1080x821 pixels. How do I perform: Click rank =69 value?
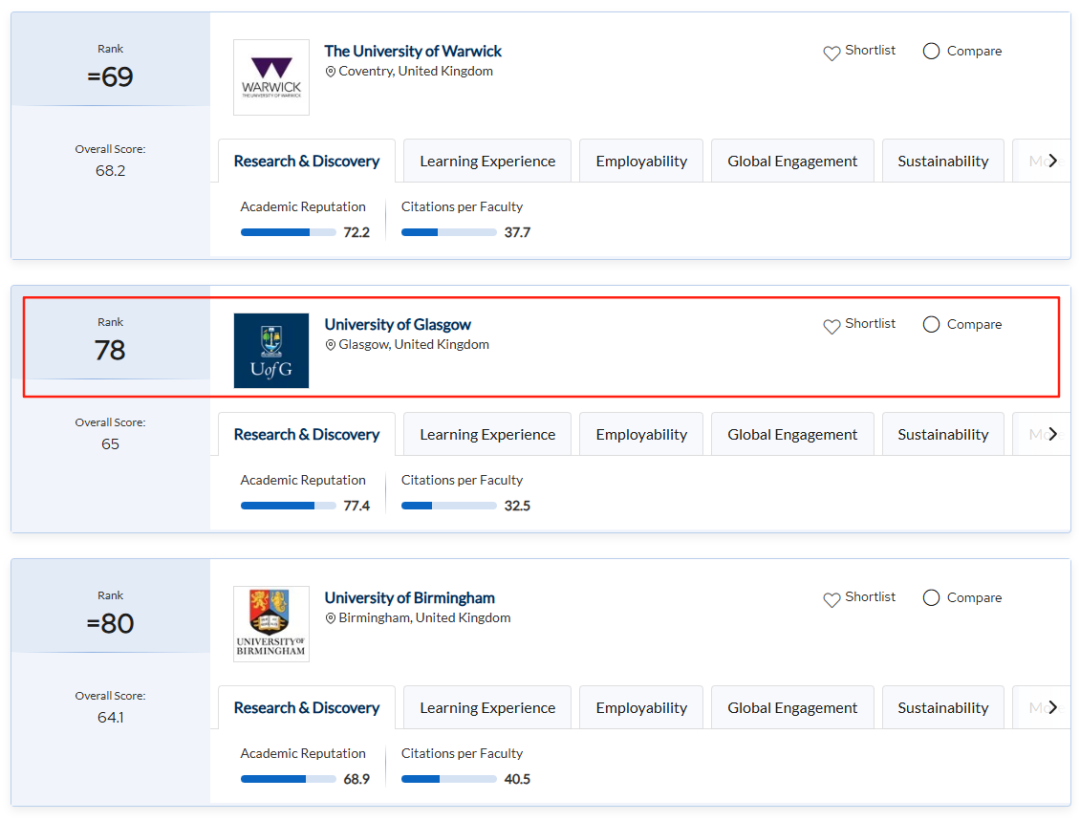110,76
